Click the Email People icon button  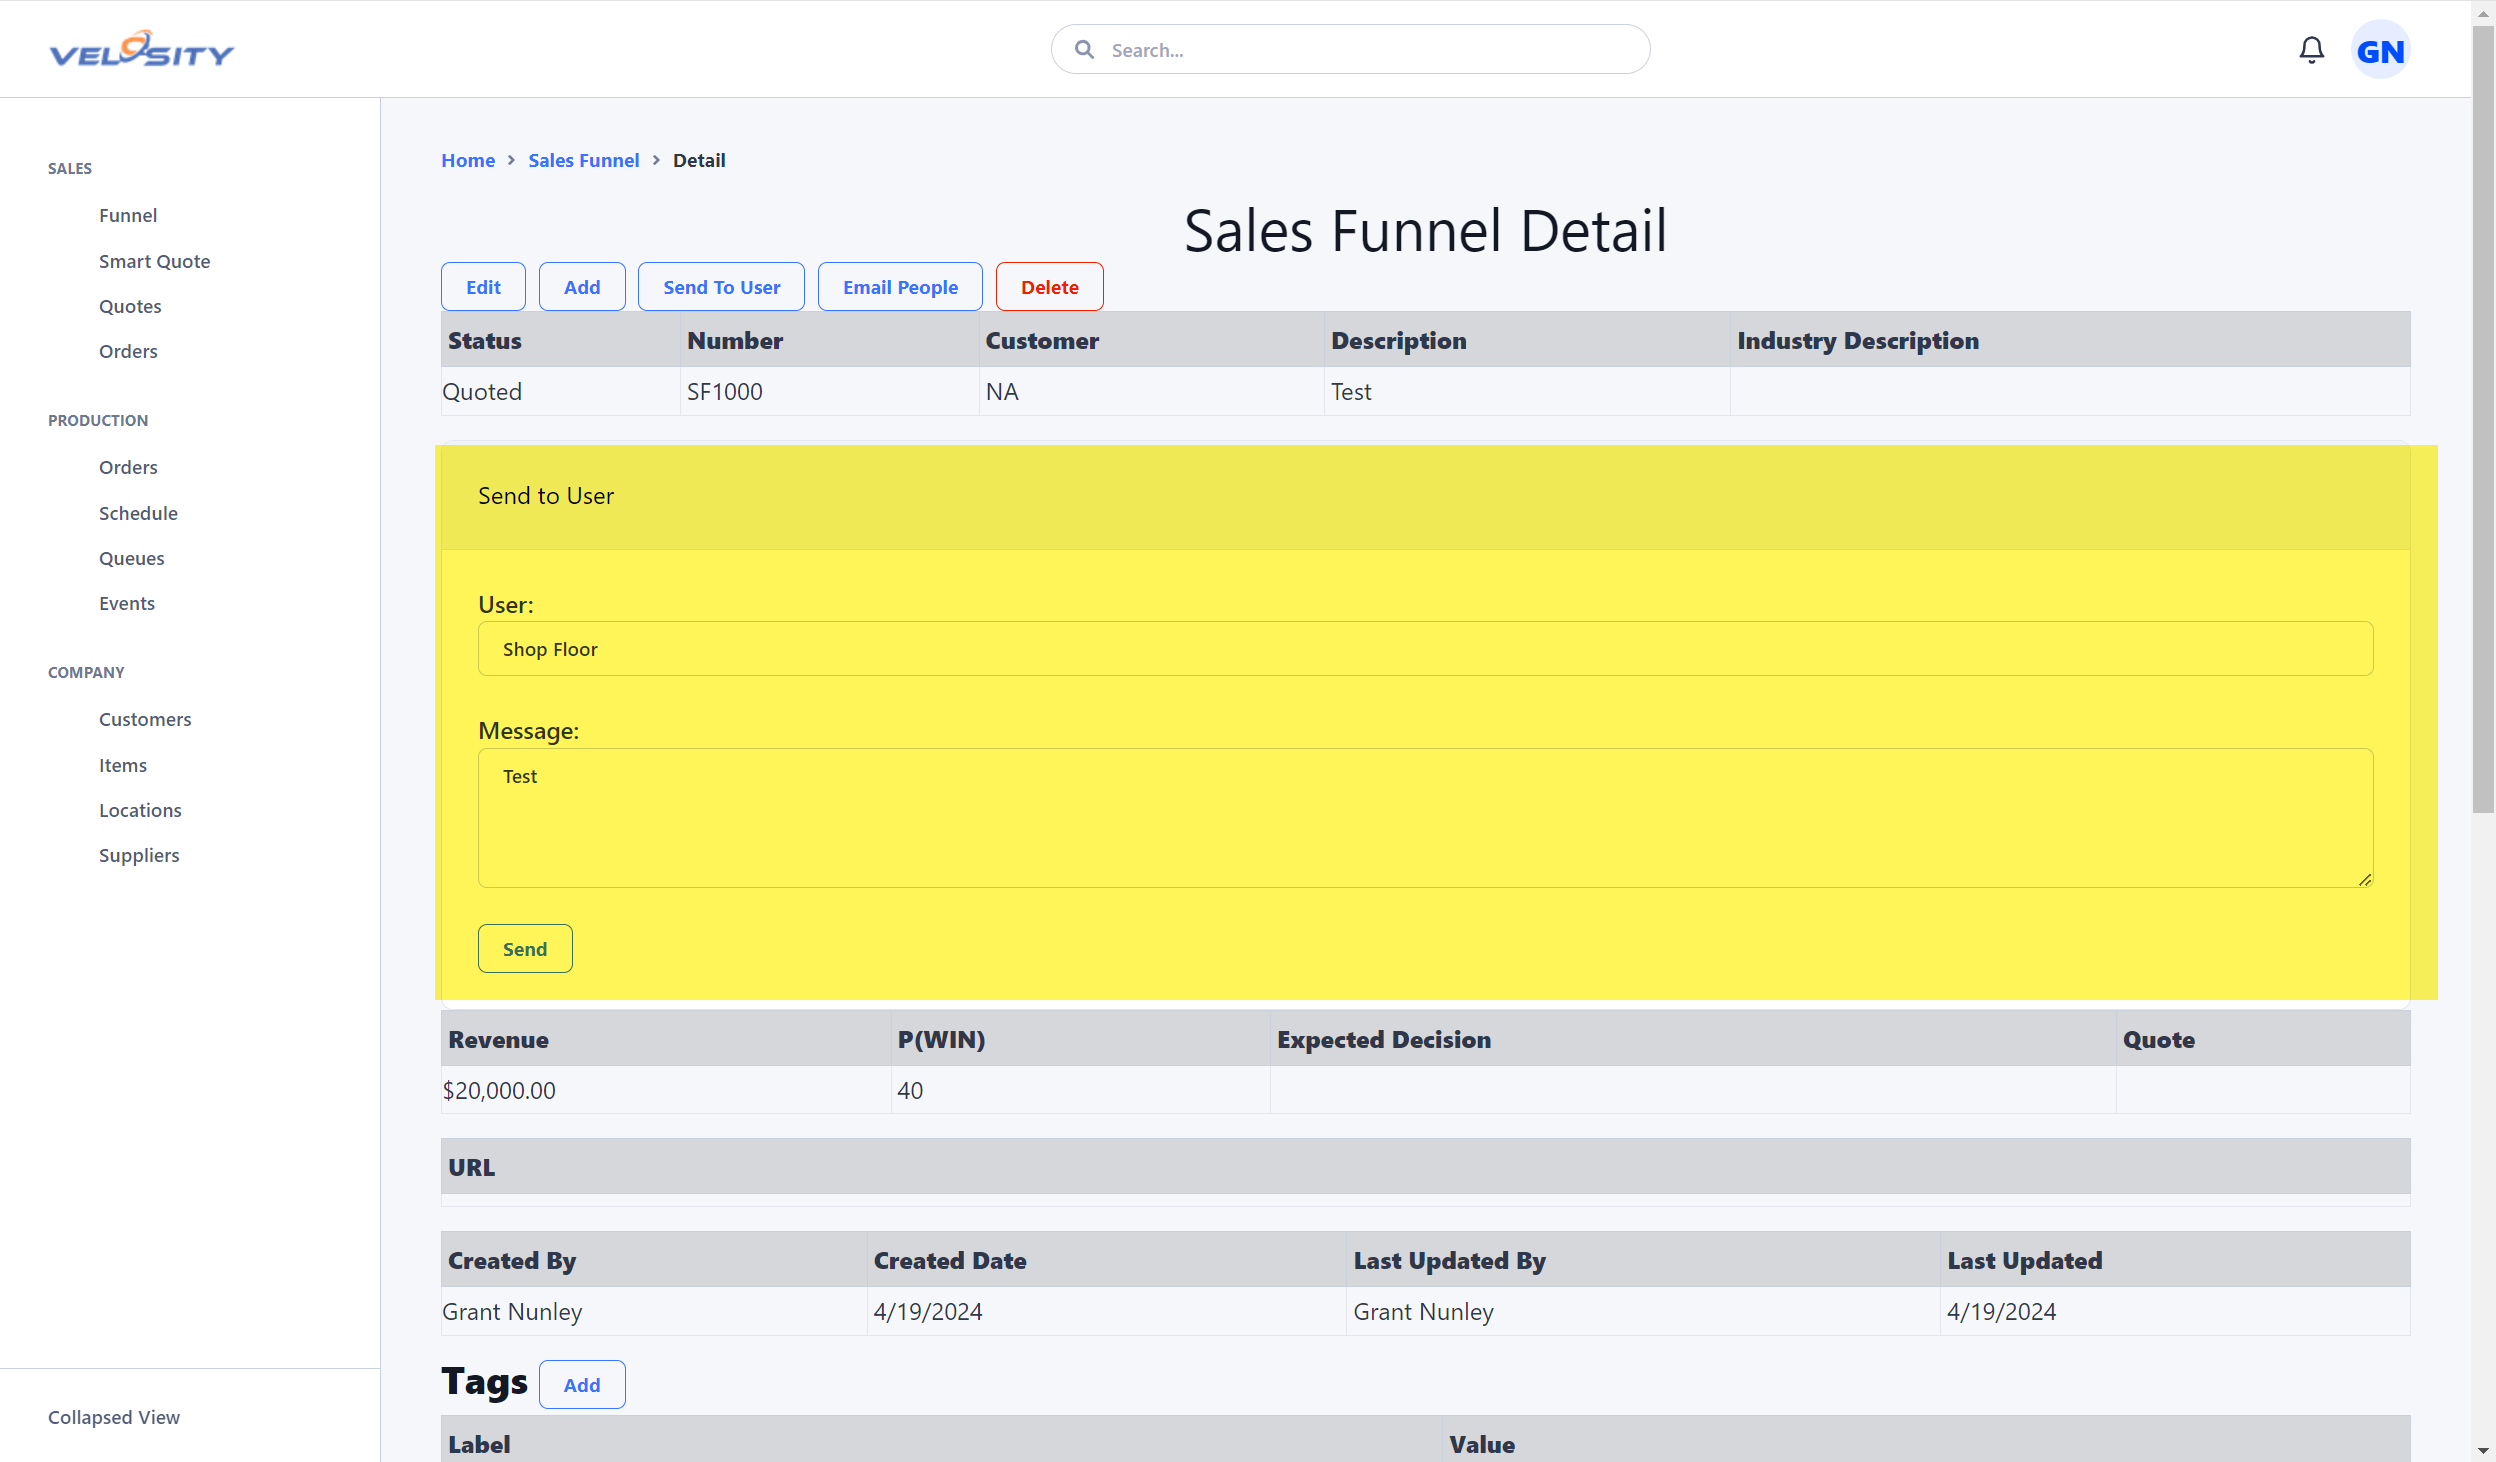(x=900, y=285)
